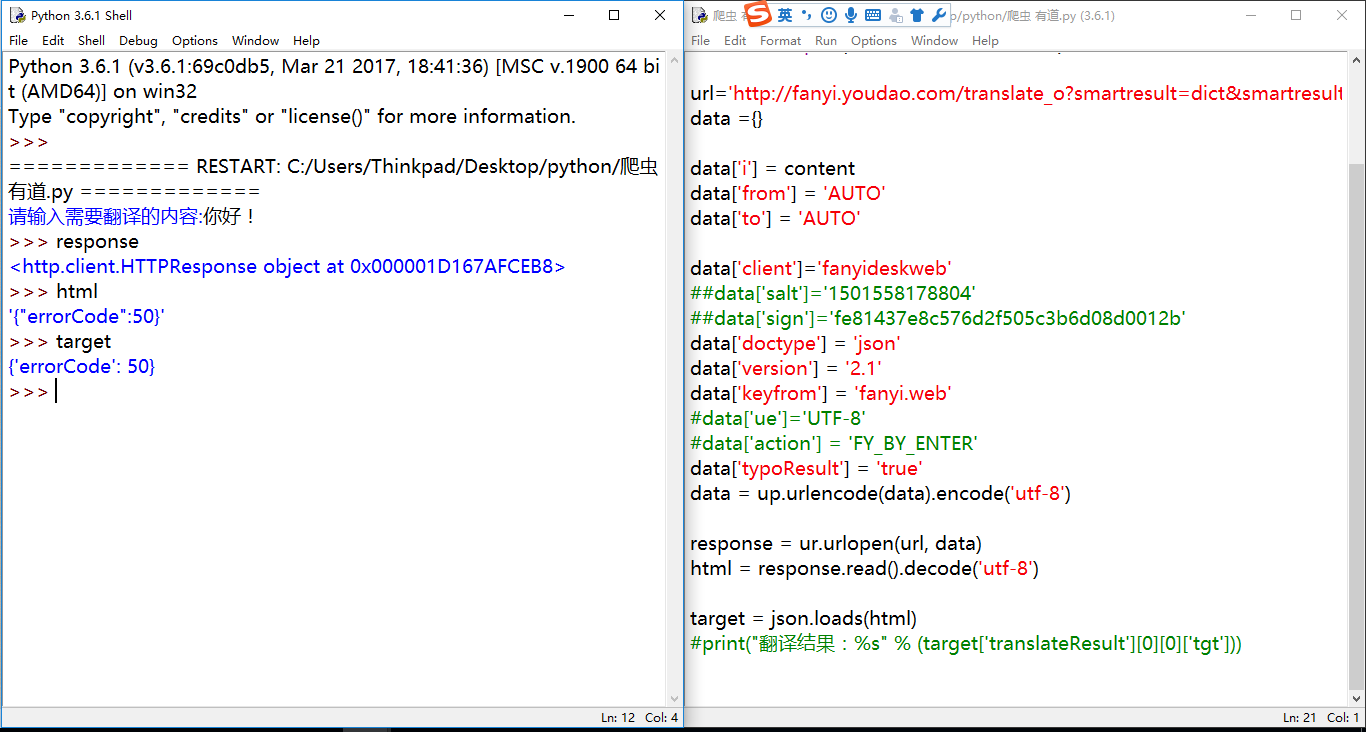Open File menu in the editor window
Image resolution: width=1366 pixels, height=732 pixels.
pyautogui.click(x=700, y=41)
